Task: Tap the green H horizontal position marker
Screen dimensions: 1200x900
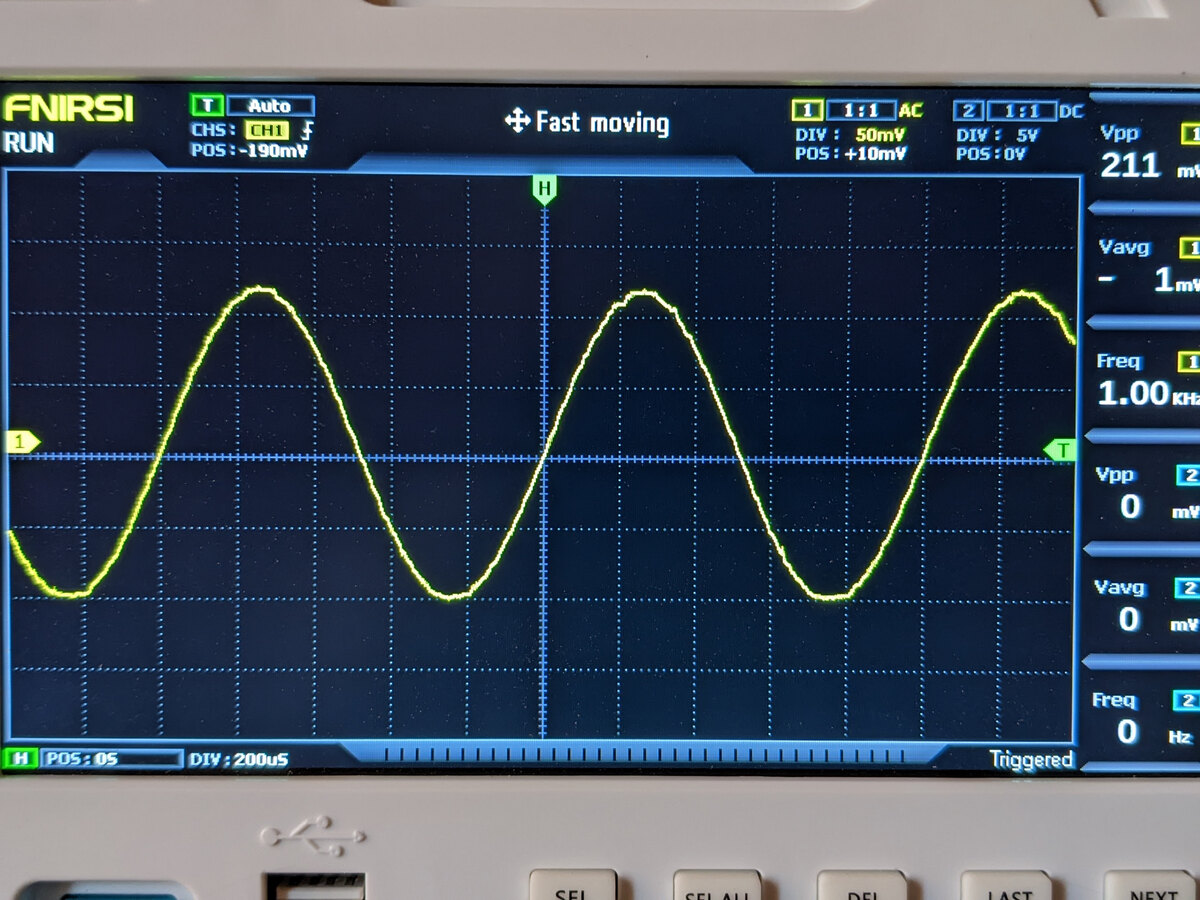Action: 543,188
